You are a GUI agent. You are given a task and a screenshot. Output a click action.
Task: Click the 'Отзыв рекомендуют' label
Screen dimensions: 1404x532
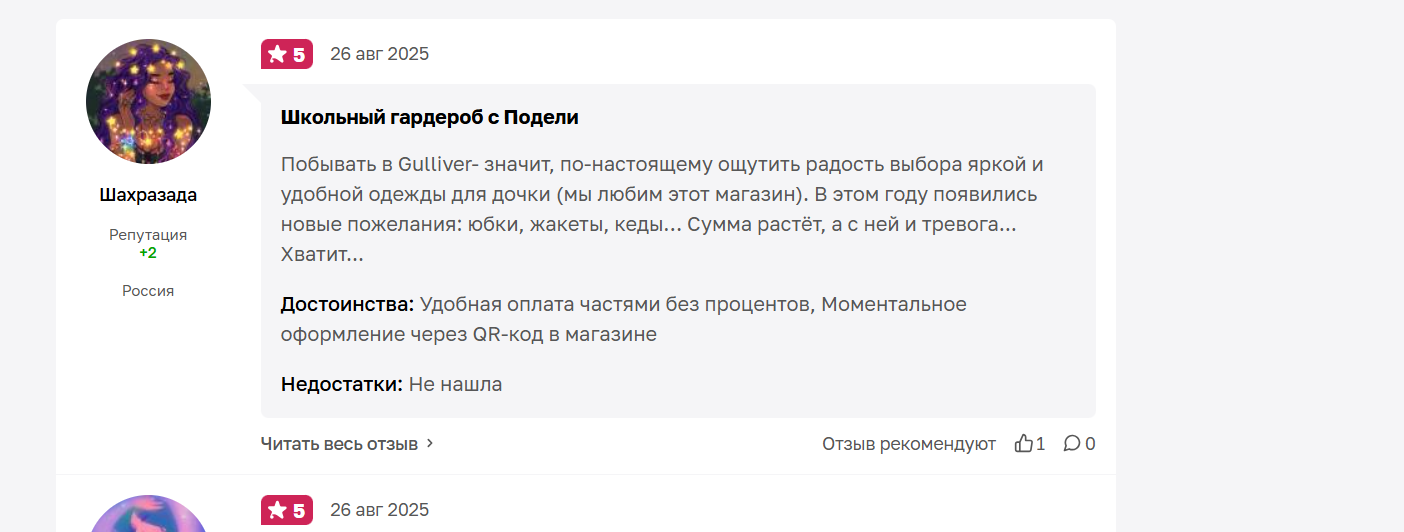pyautogui.click(x=909, y=443)
